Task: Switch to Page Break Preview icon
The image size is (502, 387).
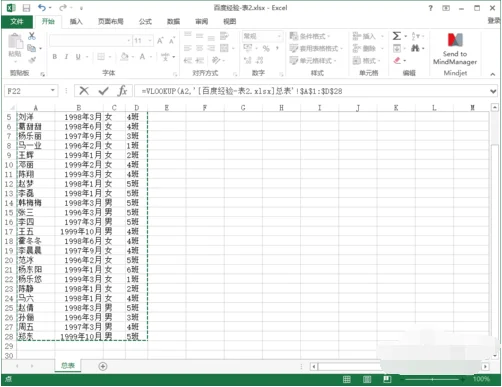Action: [387, 379]
